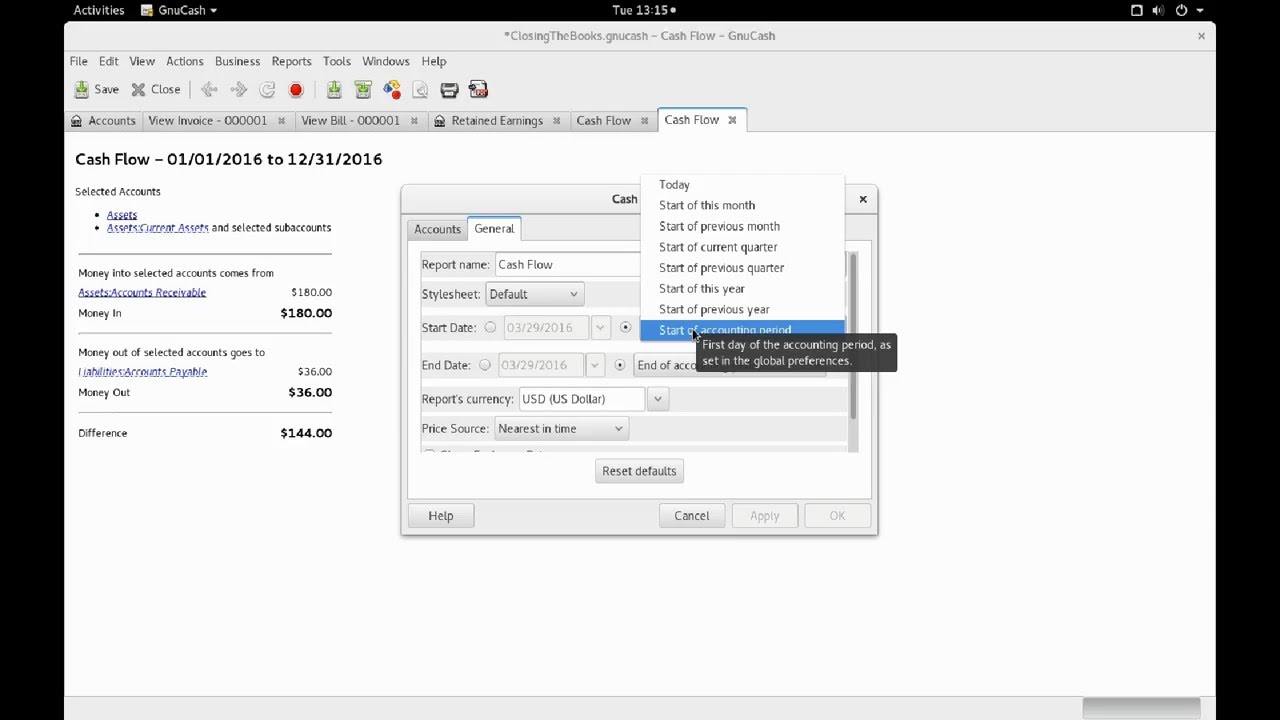The height and width of the screenshot is (720, 1280).
Task: Open the Edit menu
Action: pyautogui.click(x=108, y=61)
